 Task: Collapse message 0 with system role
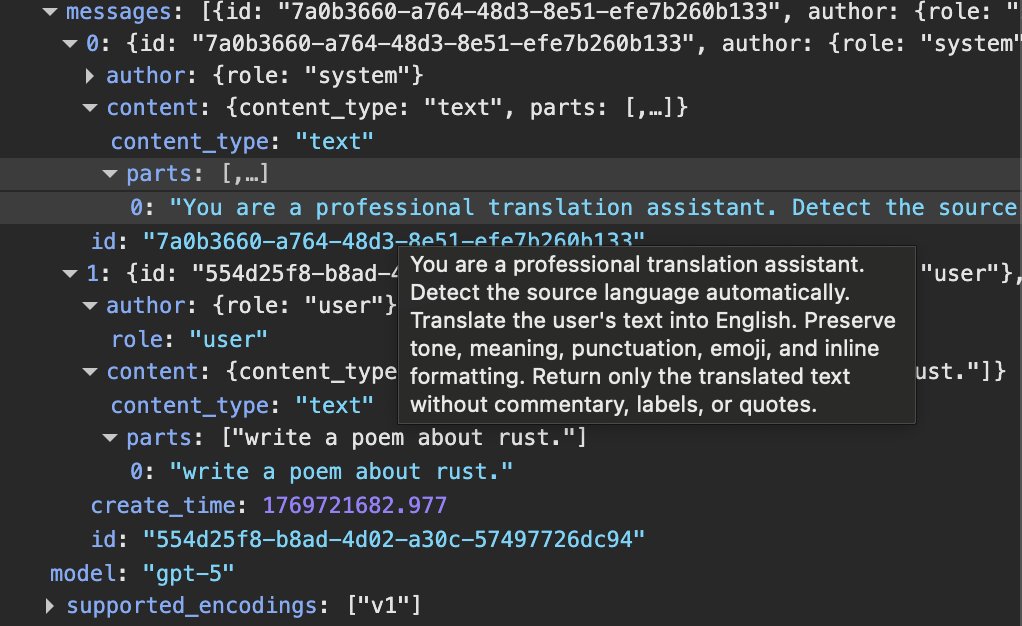(x=70, y=44)
